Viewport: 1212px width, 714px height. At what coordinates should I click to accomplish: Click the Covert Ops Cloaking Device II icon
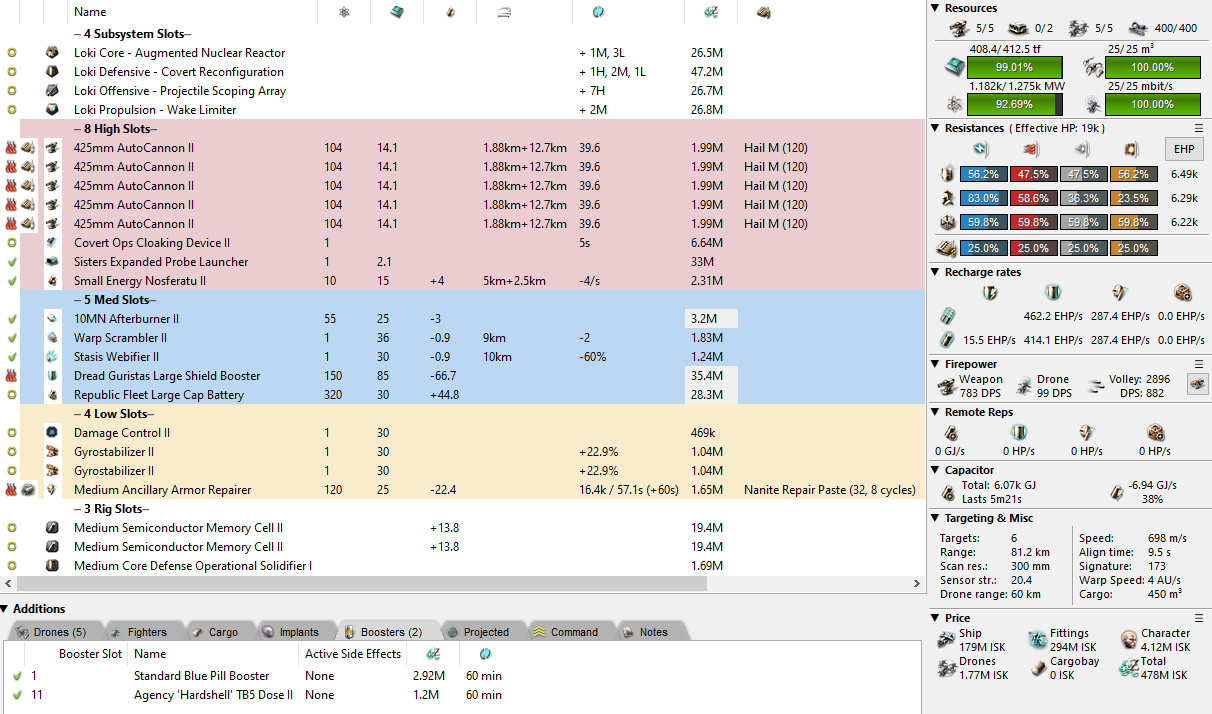point(52,243)
